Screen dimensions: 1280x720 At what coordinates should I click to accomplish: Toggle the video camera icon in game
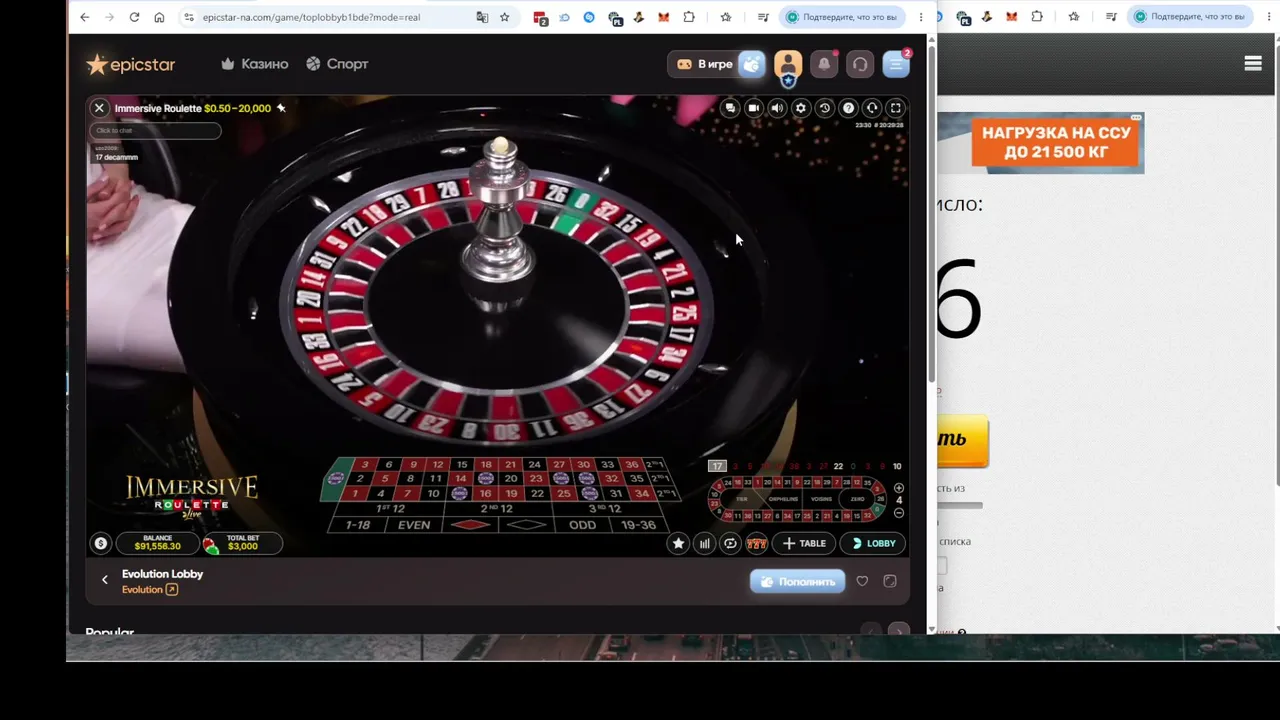(x=754, y=108)
